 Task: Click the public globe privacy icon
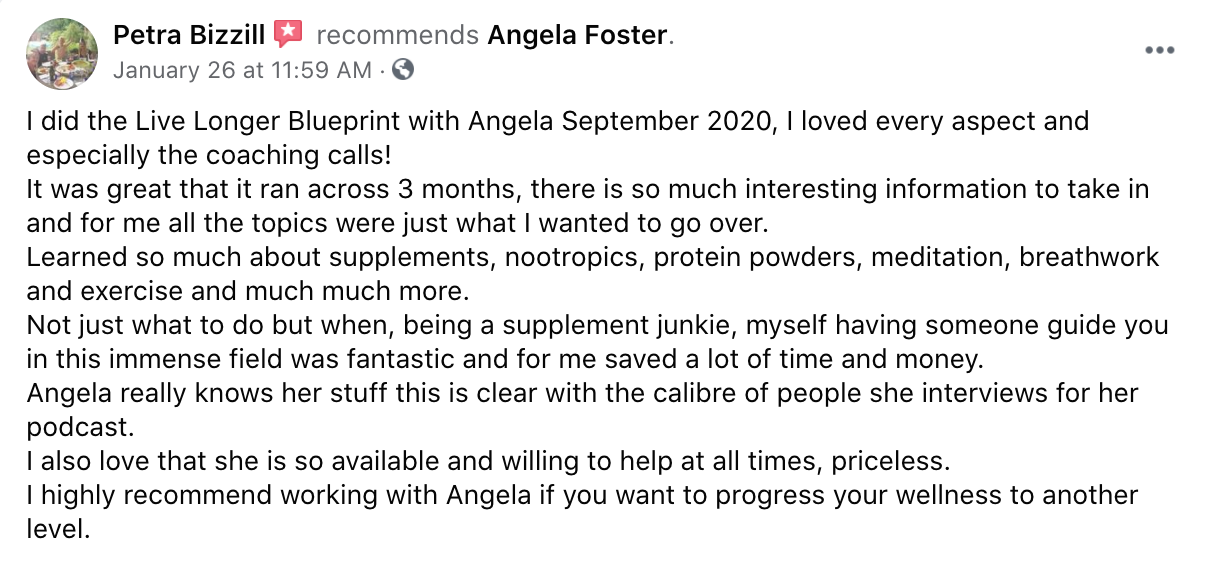pos(404,70)
